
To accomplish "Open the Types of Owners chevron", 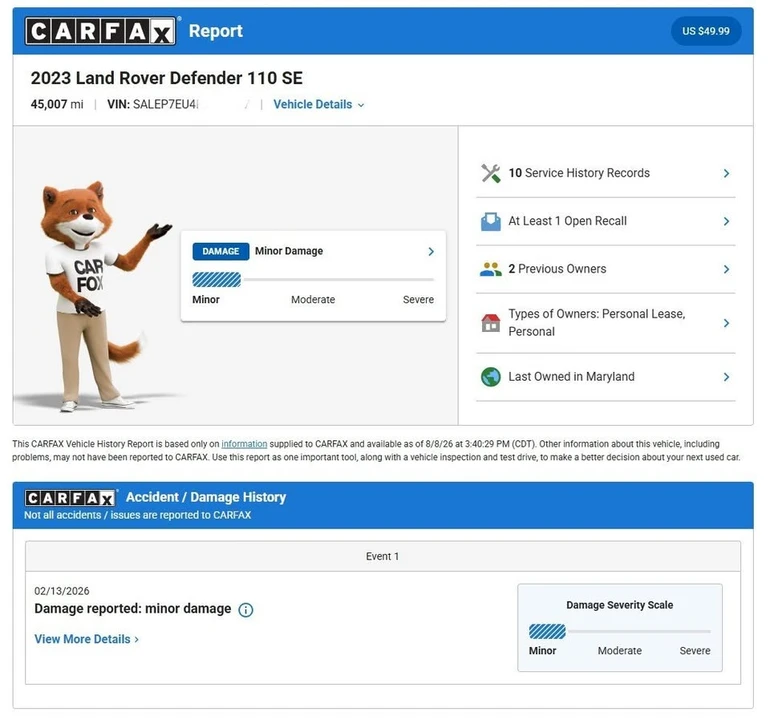I will click(x=726, y=323).
